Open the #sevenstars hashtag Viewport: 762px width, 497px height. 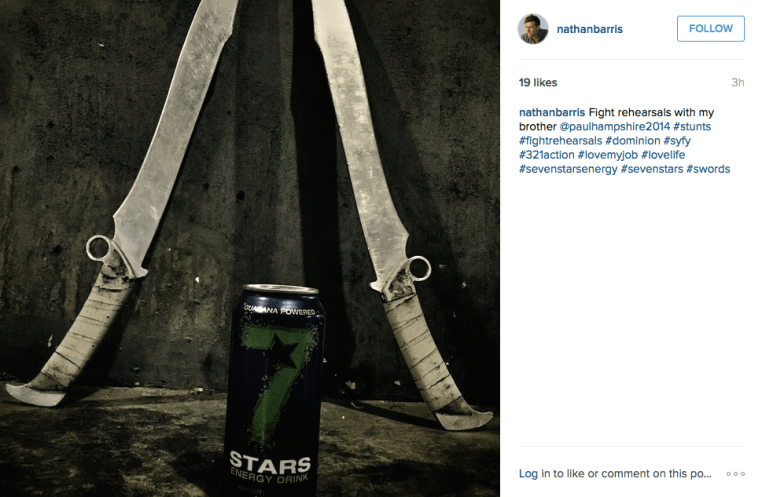tap(652, 169)
